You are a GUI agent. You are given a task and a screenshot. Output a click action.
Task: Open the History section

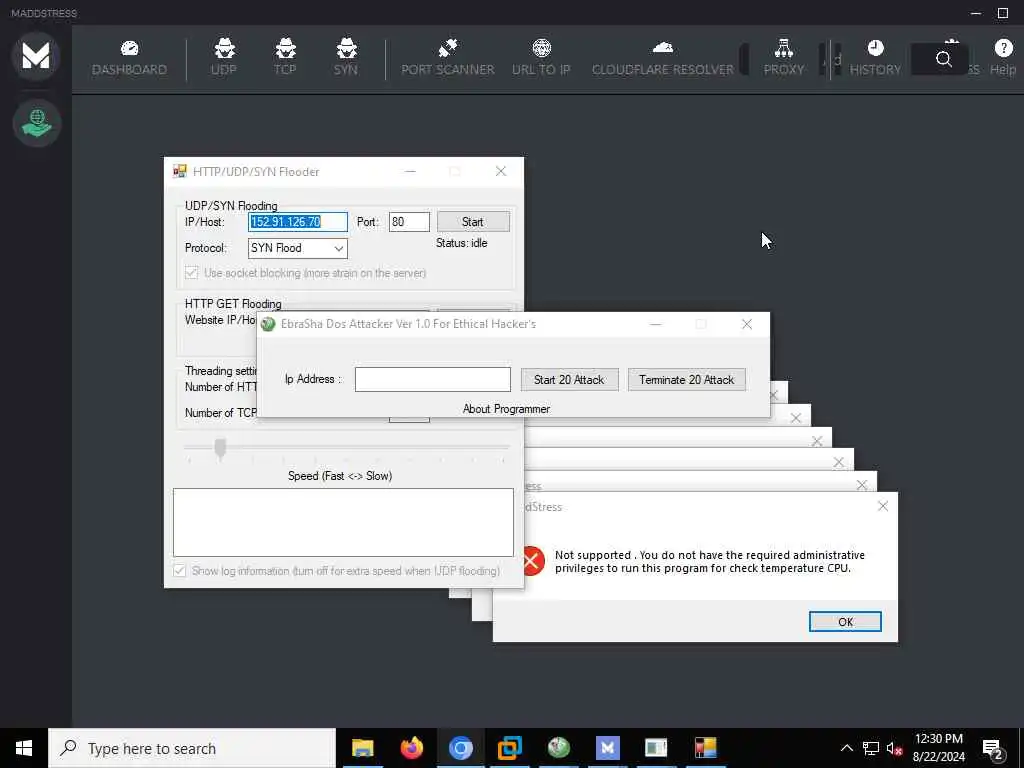coord(875,57)
